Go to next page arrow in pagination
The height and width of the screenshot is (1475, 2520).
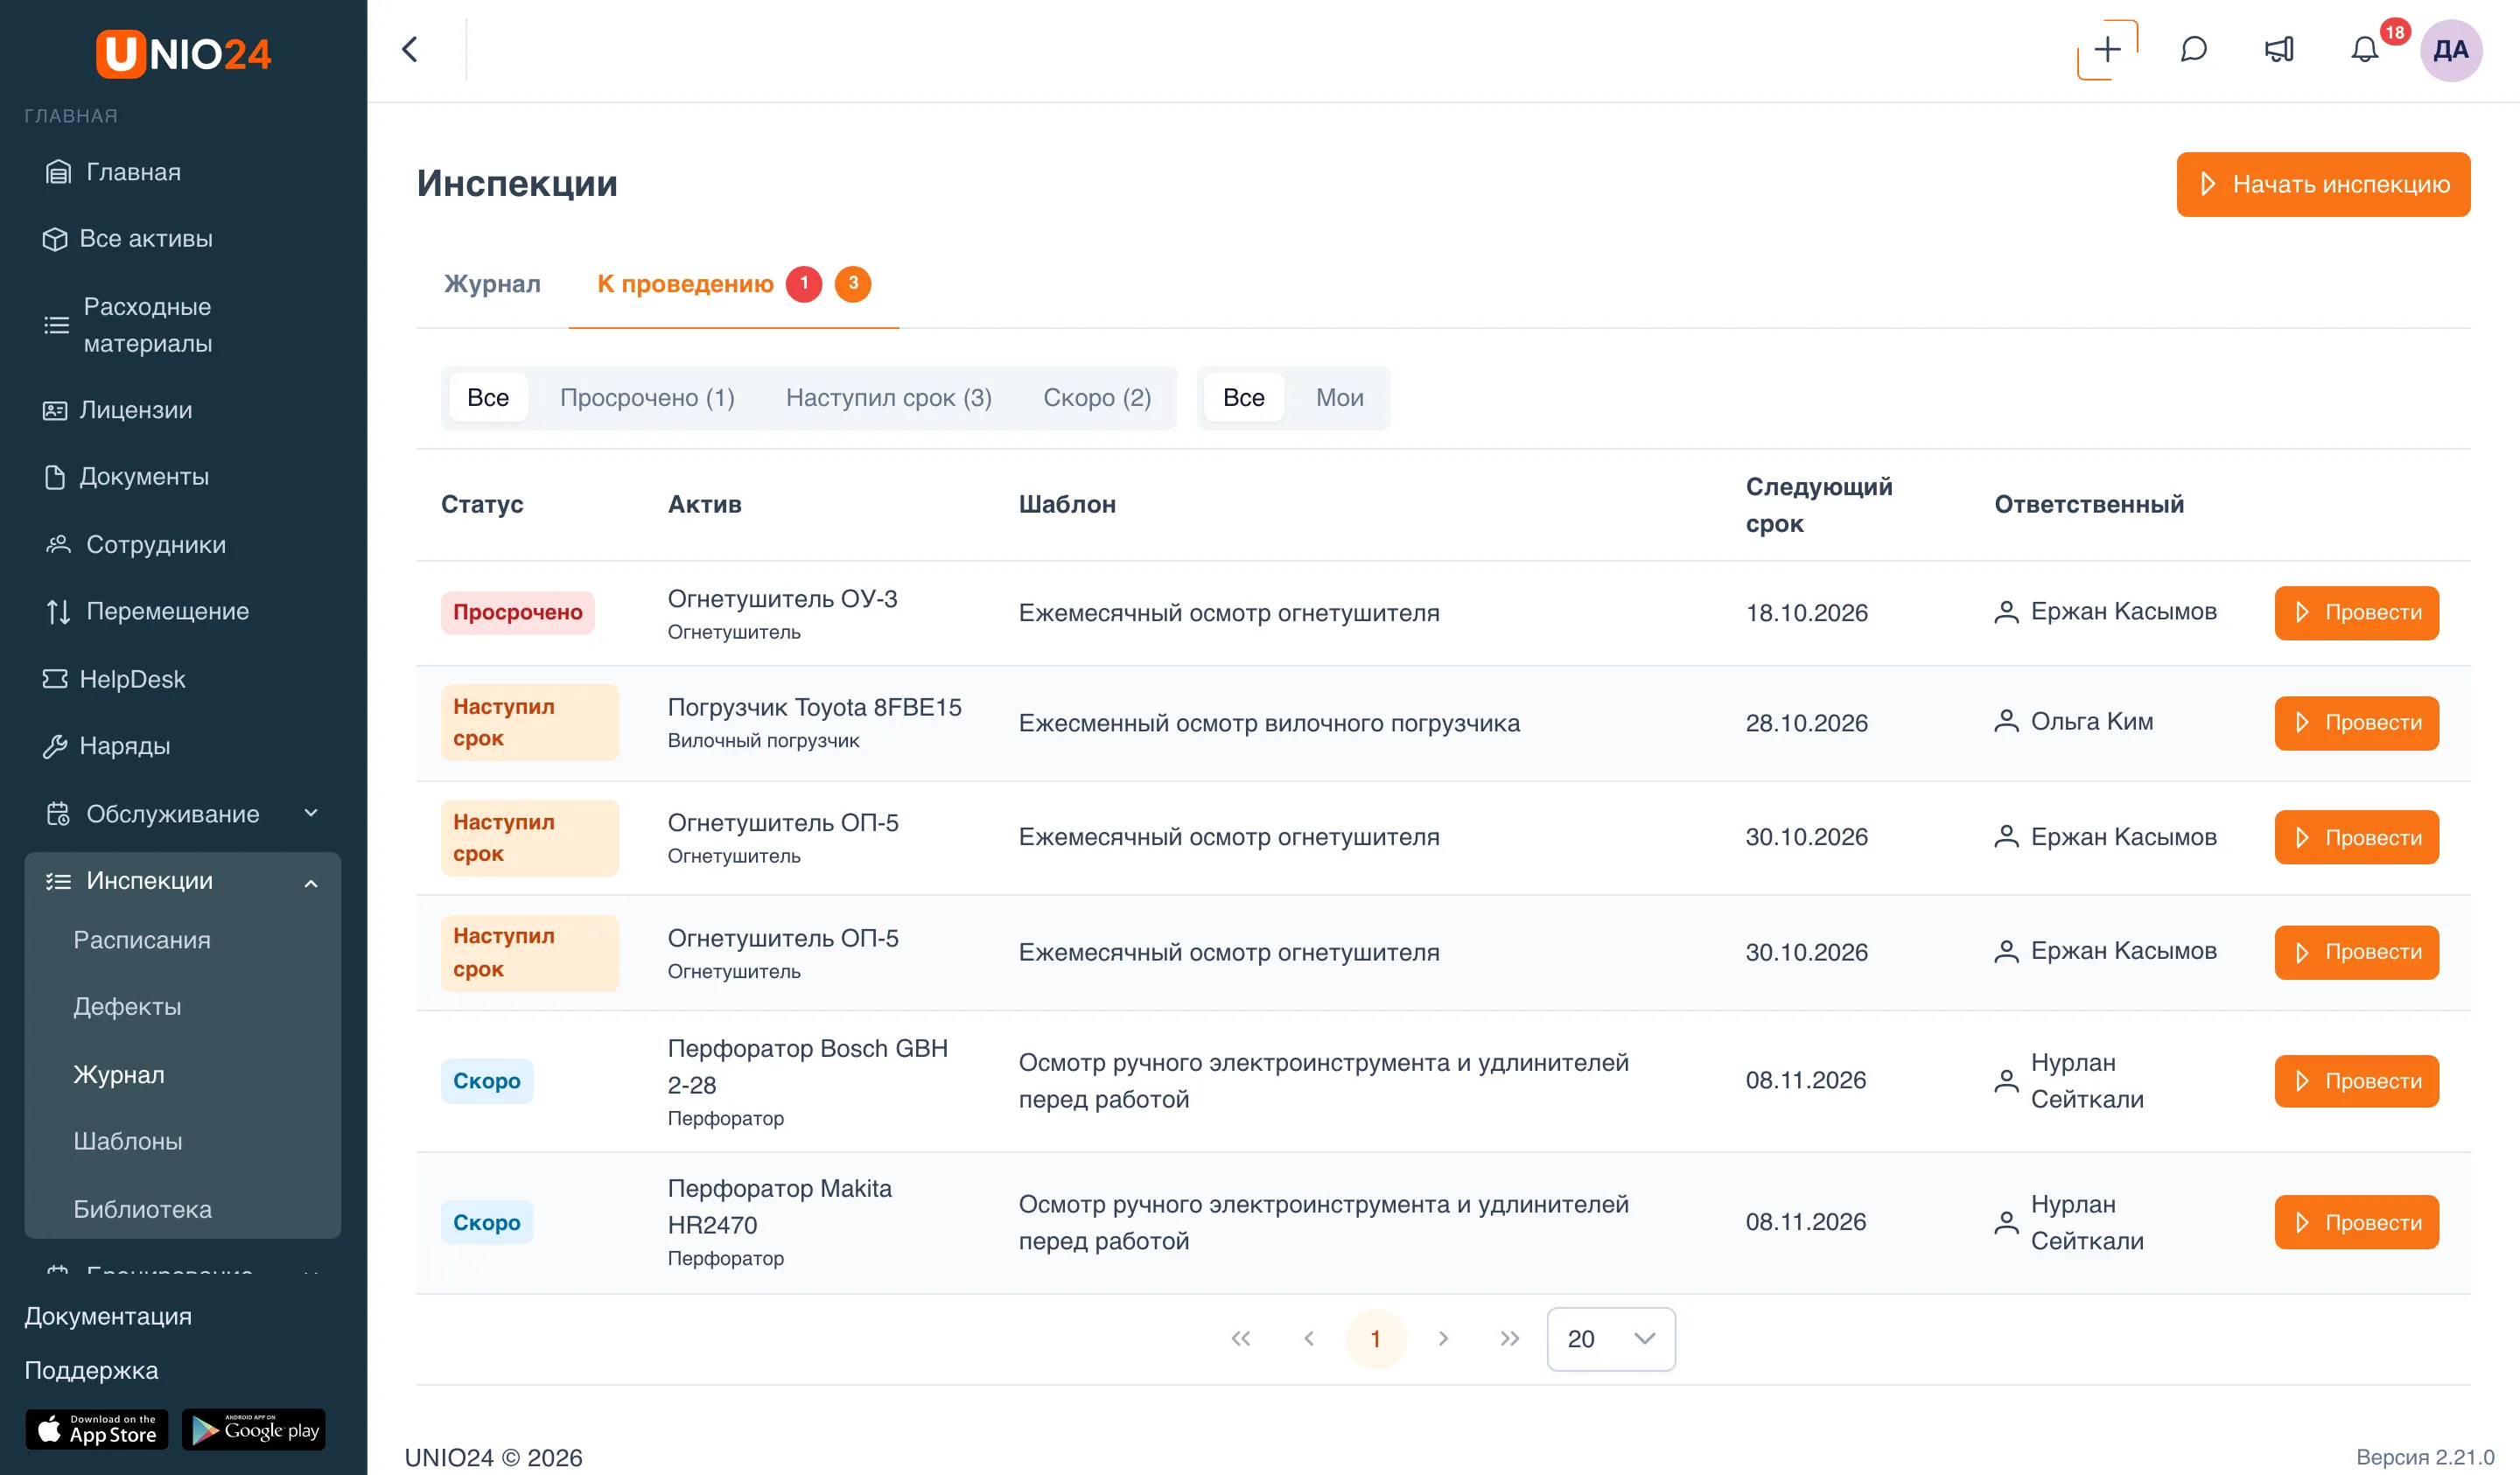pyautogui.click(x=1443, y=1339)
